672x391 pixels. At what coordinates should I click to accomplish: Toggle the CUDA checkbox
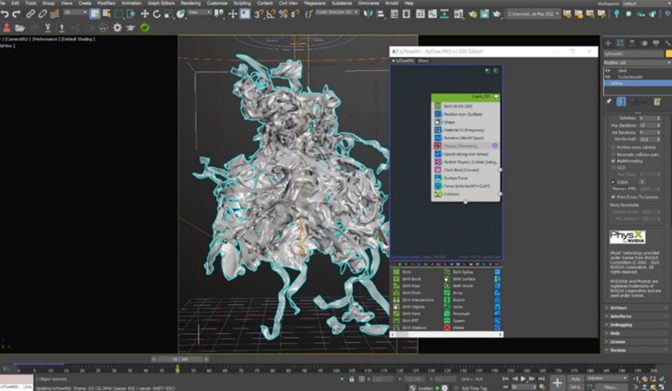[x=613, y=182]
